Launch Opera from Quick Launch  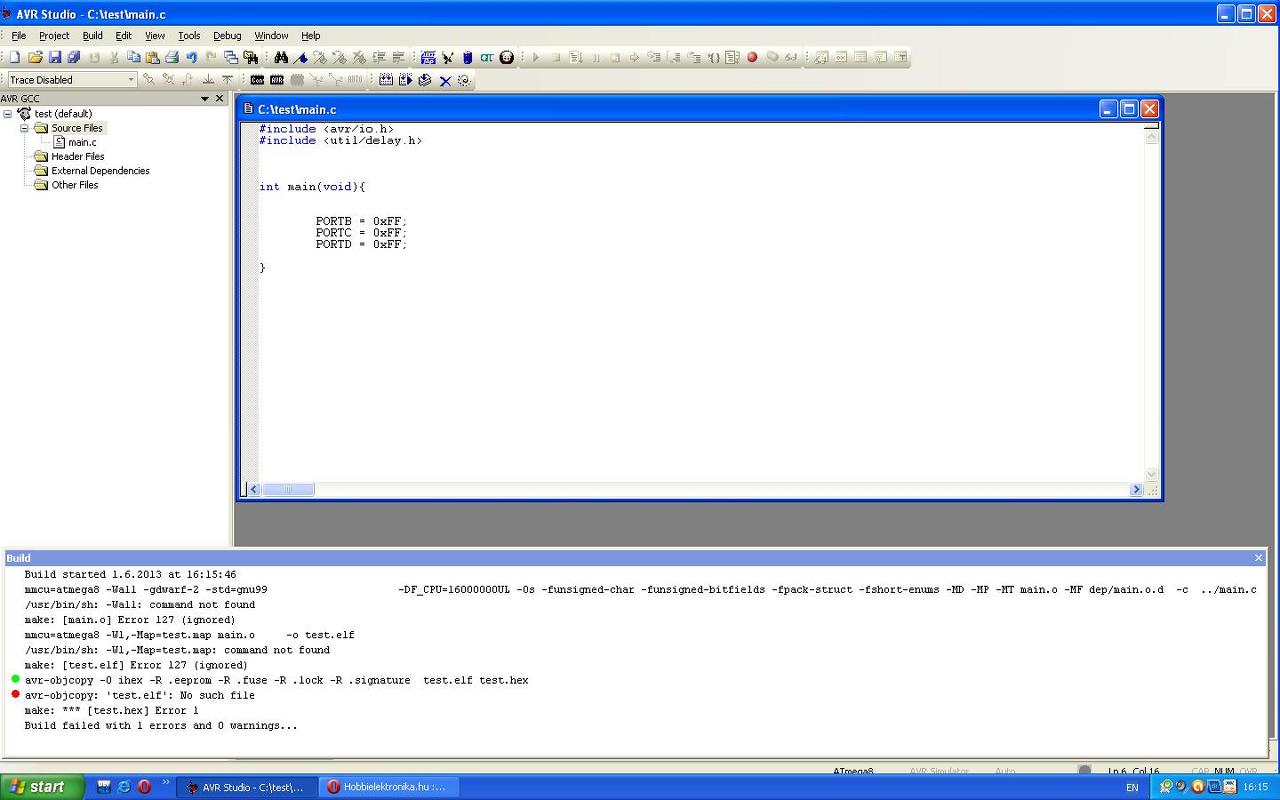coord(144,787)
